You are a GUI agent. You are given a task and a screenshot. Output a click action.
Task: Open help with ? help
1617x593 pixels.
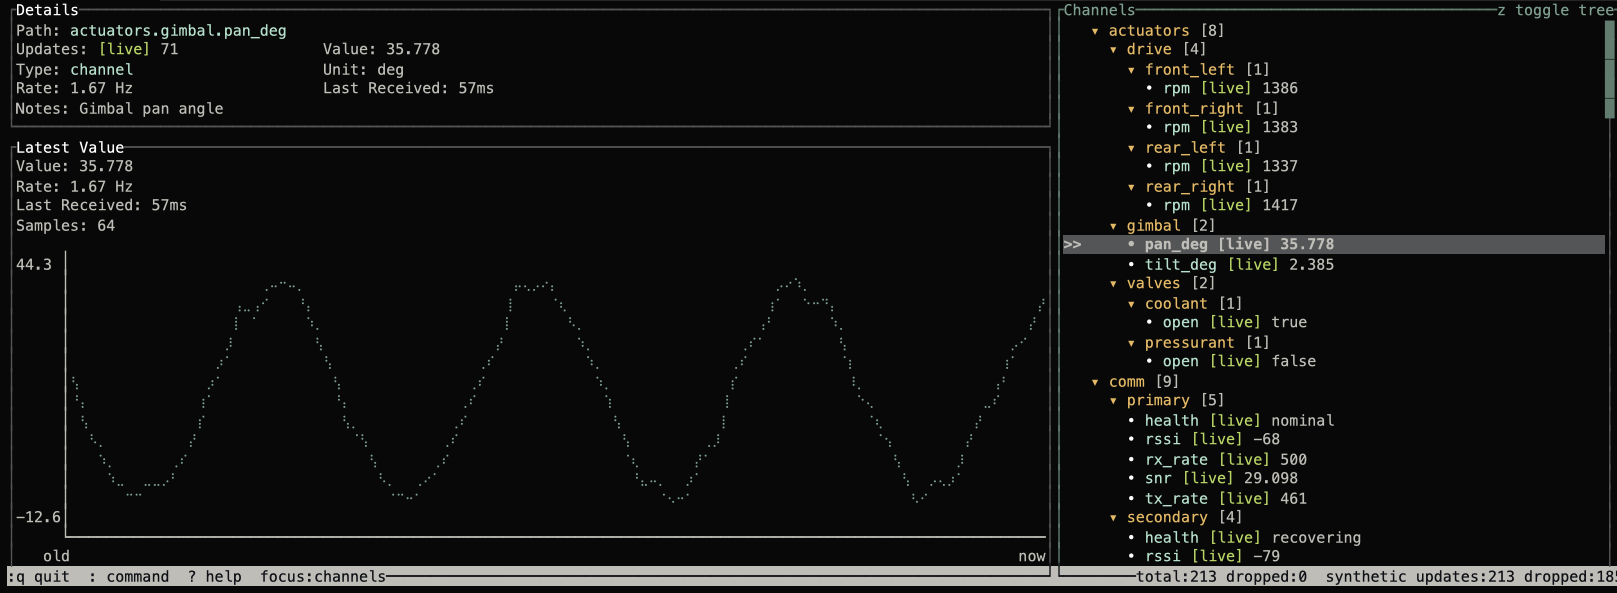[x=214, y=577]
